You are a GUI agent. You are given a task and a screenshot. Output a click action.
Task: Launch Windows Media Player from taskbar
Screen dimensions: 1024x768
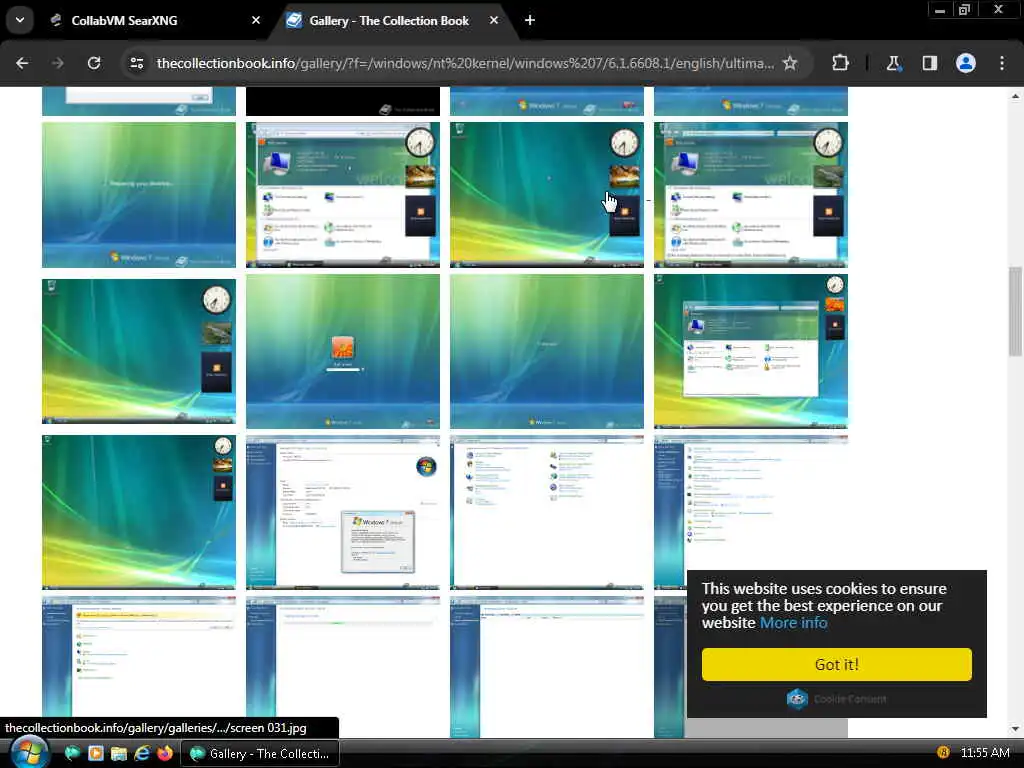[95, 754]
